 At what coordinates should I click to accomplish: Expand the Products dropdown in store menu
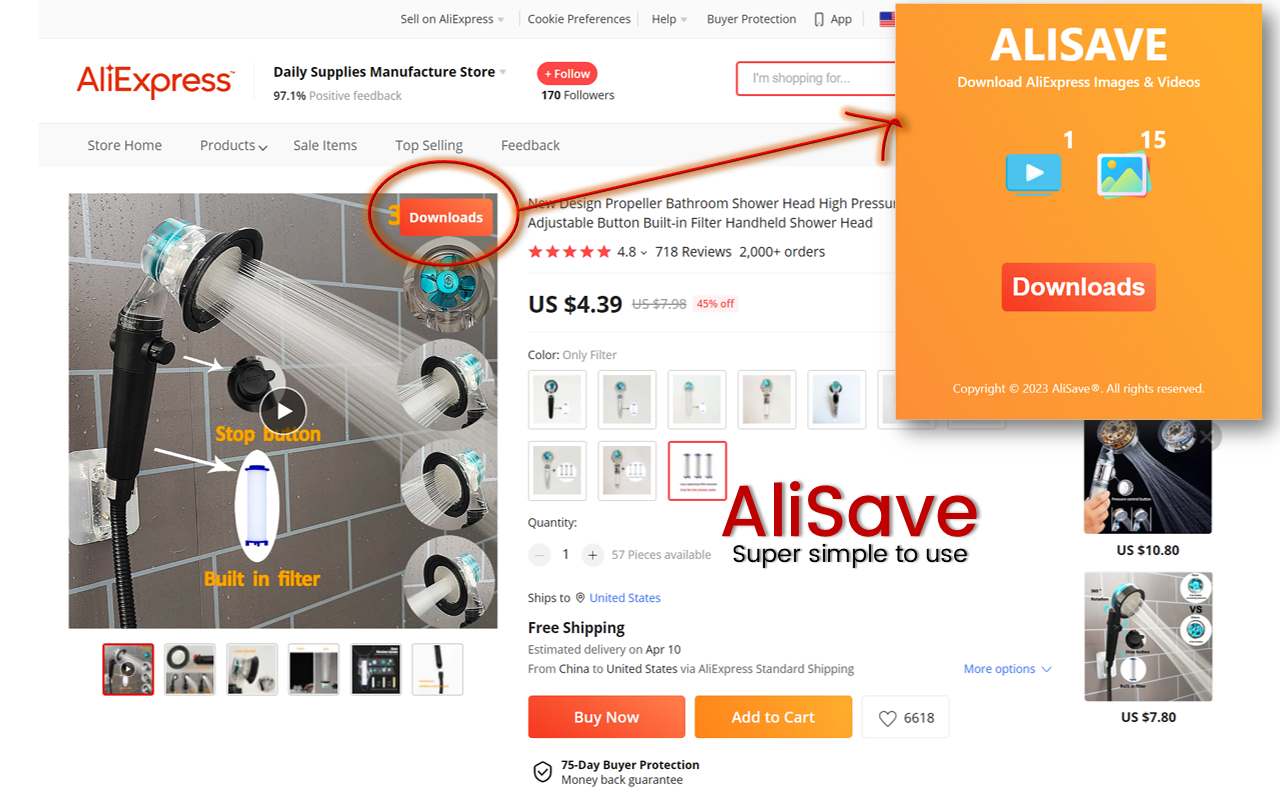(x=233, y=145)
